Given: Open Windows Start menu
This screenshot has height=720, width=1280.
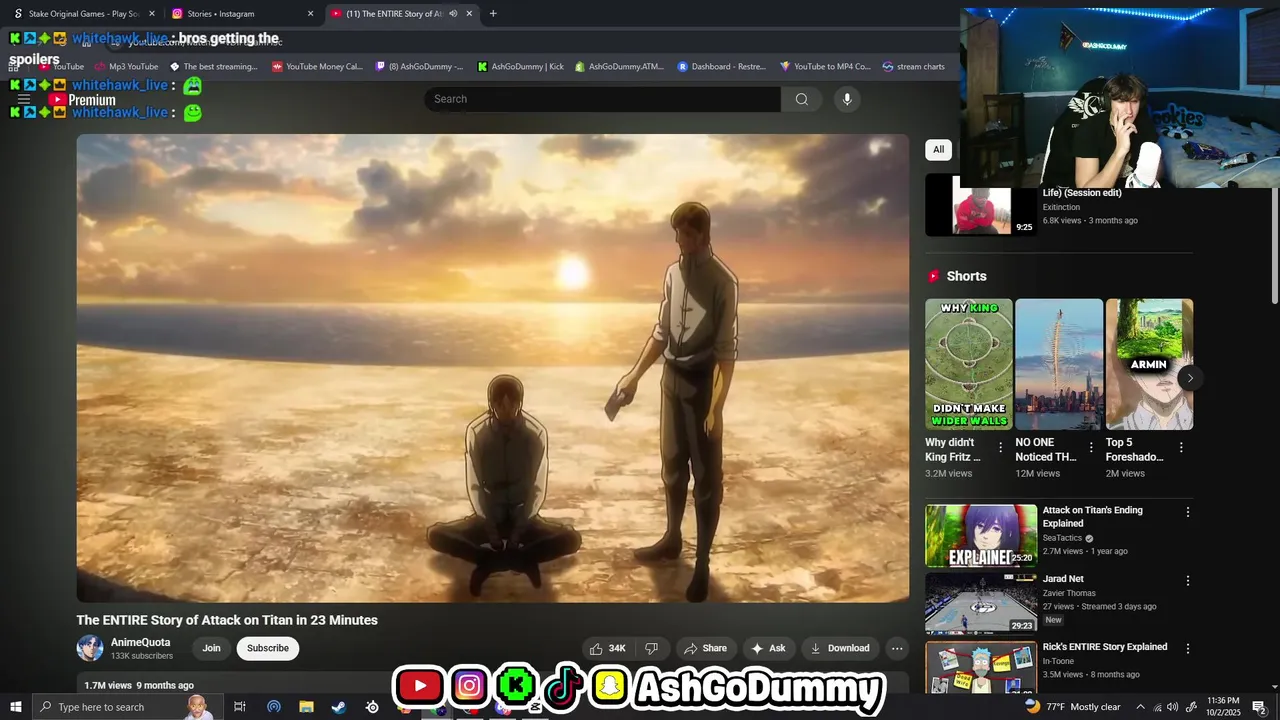Looking at the screenshot, I should [x=15, y=707].
